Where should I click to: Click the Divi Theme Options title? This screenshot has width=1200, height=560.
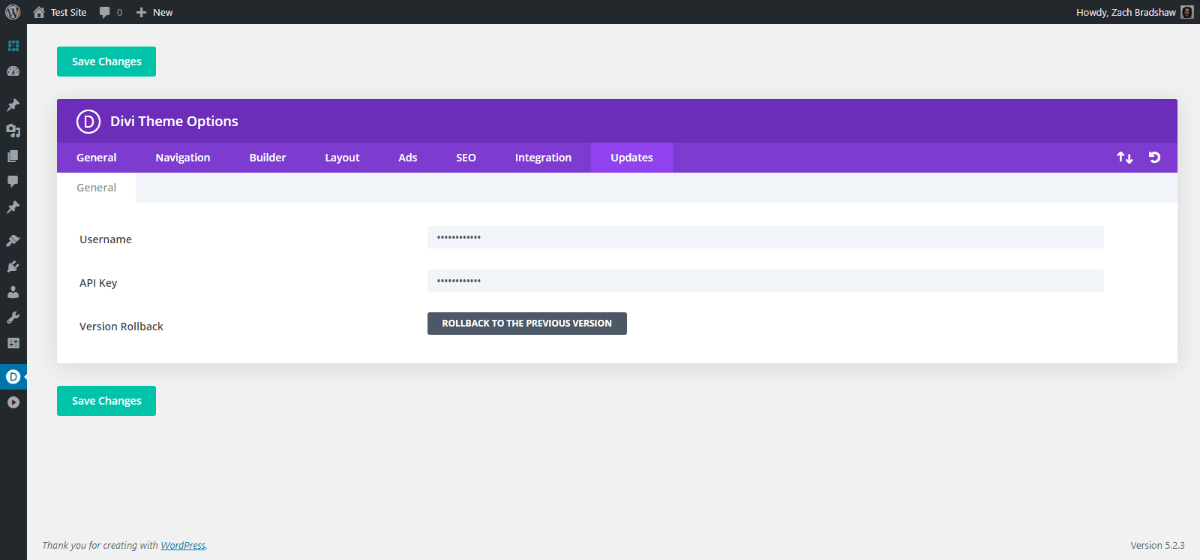tap(174, 121)
